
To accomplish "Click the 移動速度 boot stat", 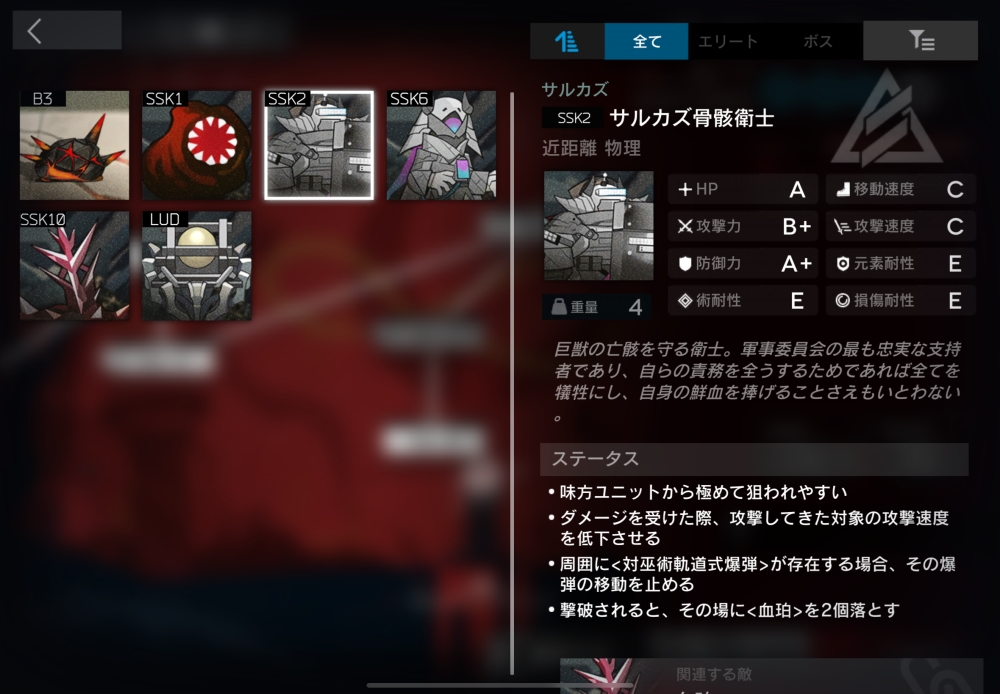I will point(901,189).
